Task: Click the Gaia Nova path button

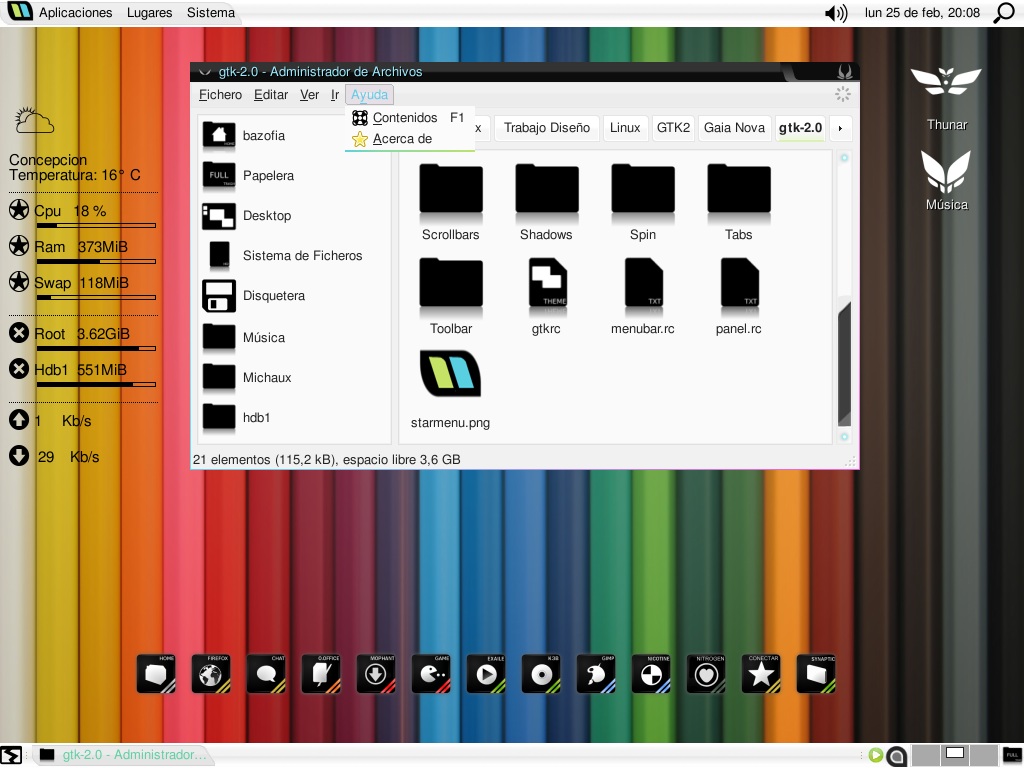Action: (x=734, y=128)
